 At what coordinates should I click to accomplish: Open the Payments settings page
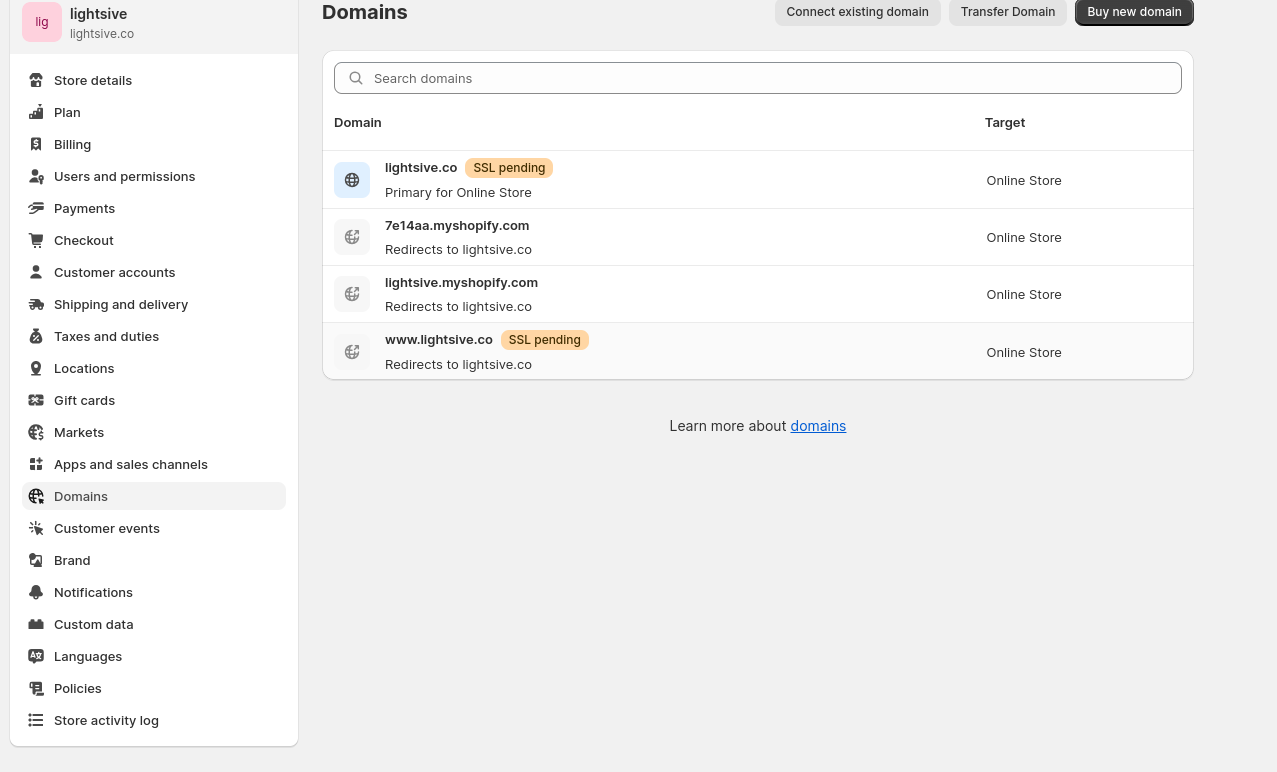click(84, 208)
